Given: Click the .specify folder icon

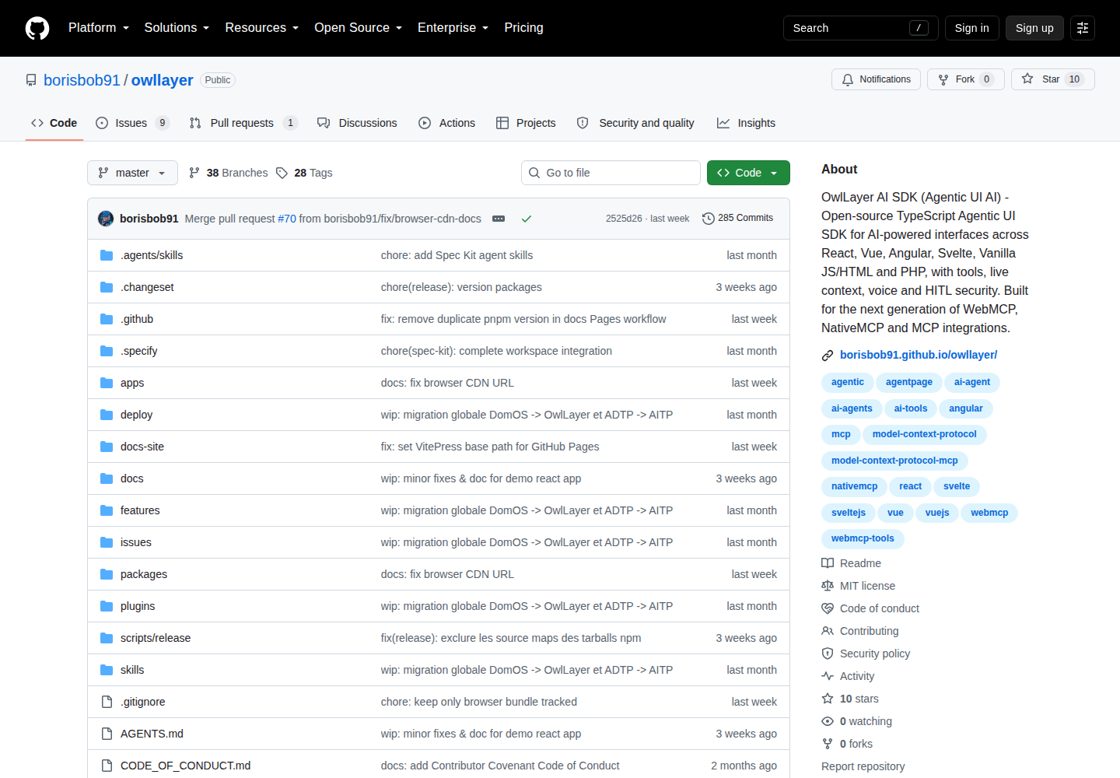Looking at the screenshot, I should point(106,351).
